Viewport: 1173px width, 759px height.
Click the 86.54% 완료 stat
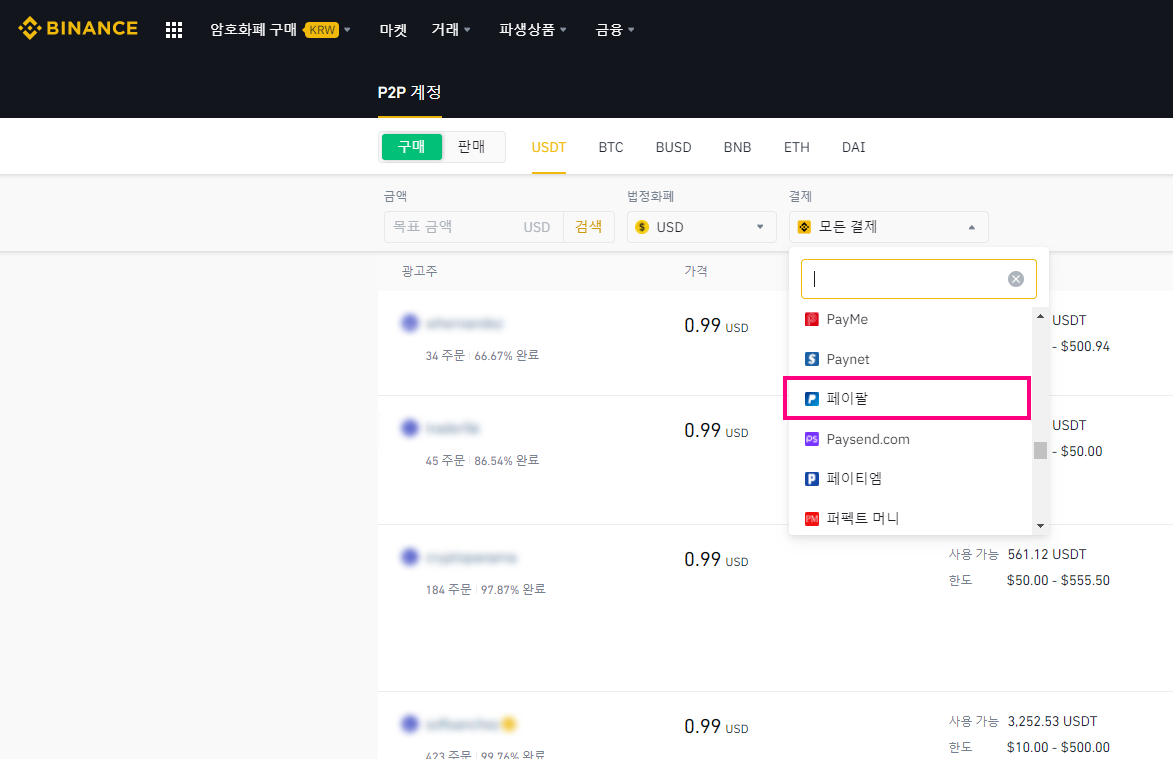506,461
